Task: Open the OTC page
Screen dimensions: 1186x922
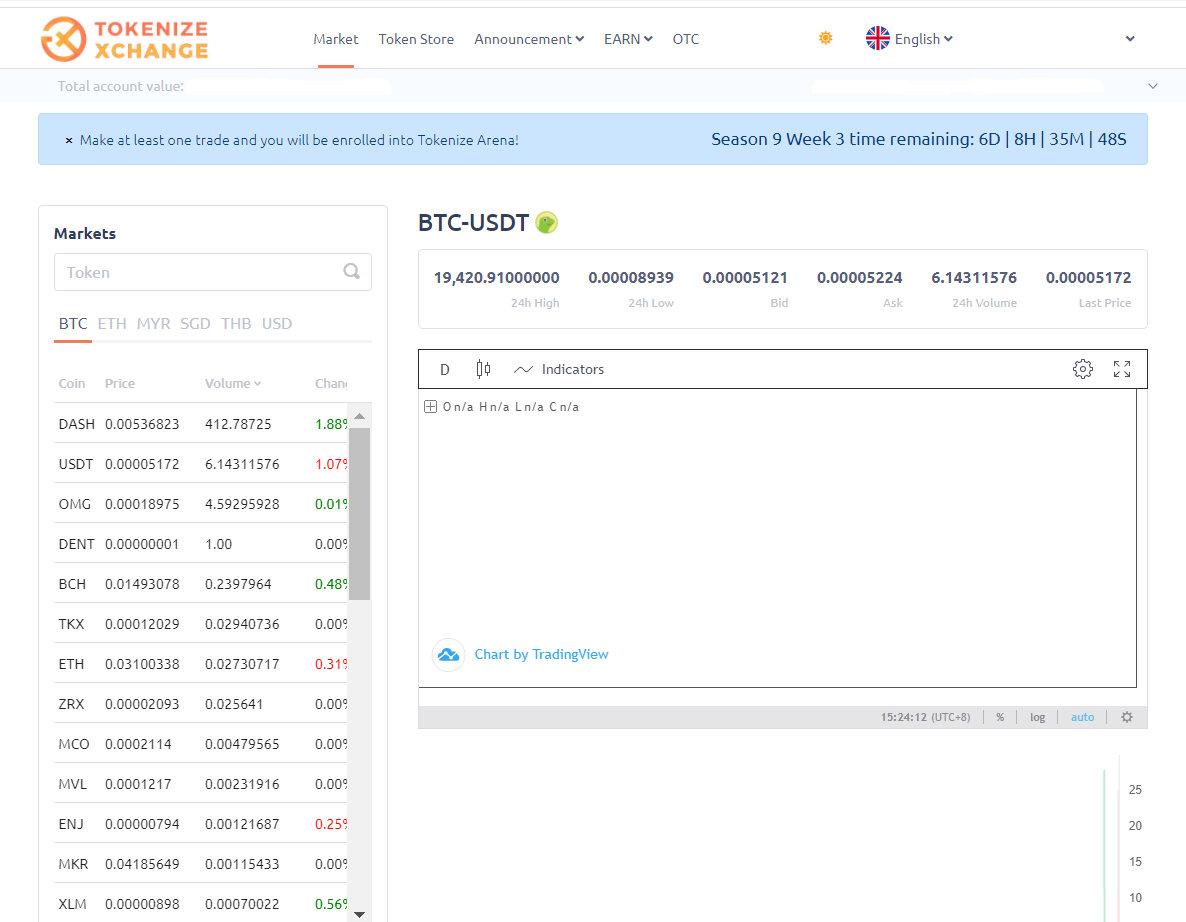Action: 686,39
